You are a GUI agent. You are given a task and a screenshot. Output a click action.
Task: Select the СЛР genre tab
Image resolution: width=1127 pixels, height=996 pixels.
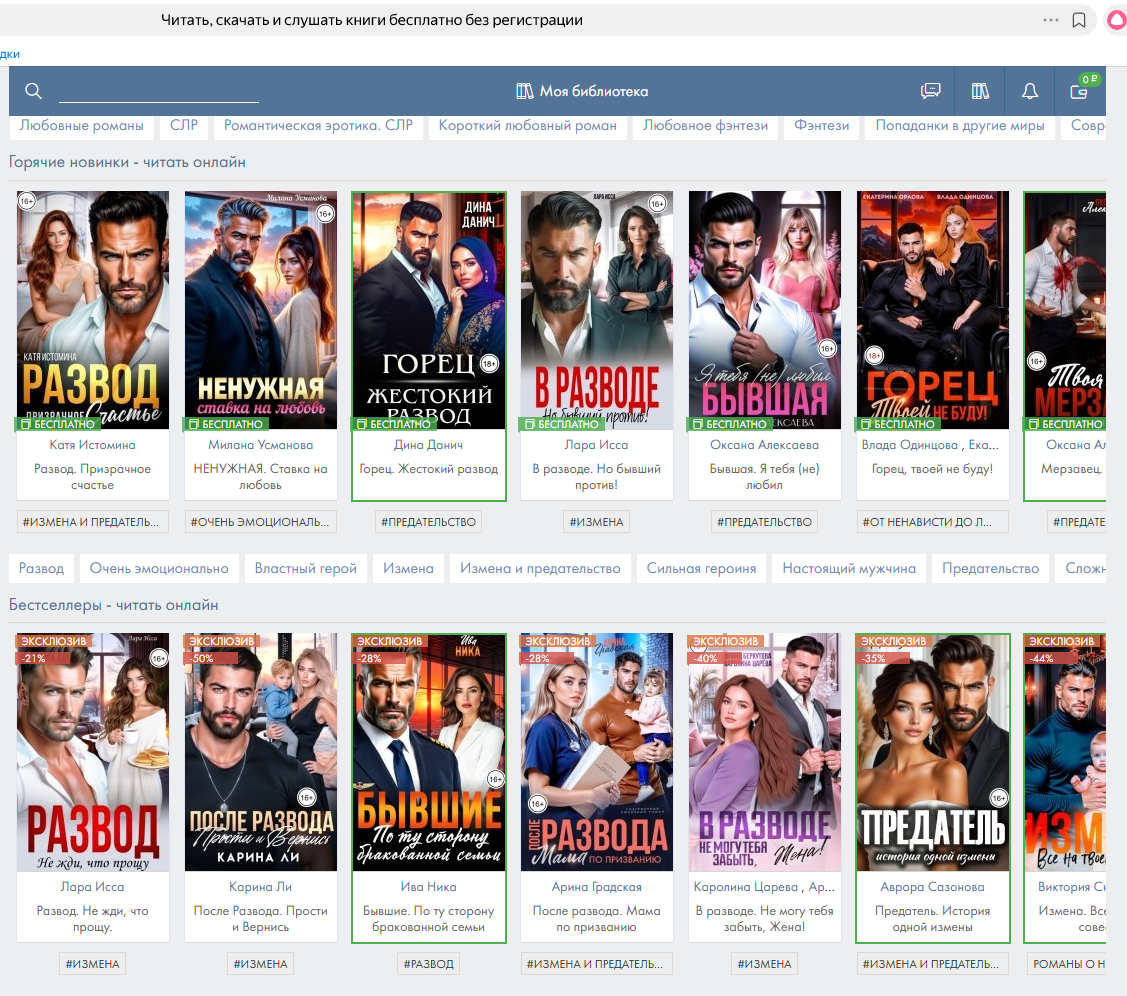[x=183, y=126]
